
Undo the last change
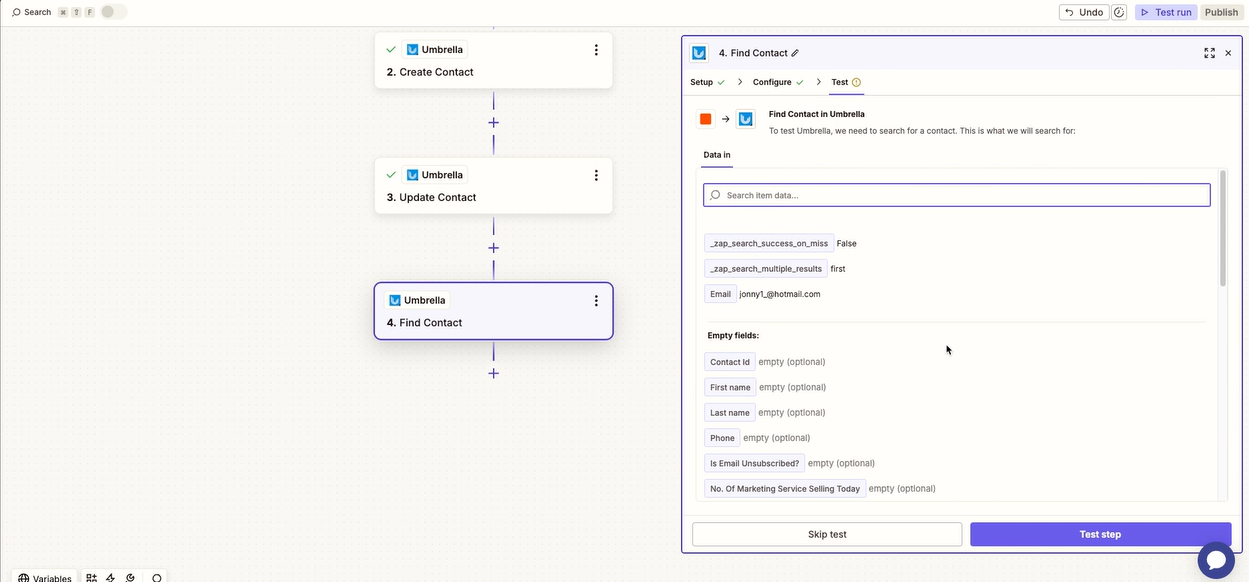pyautogui.click(x=1084, y=12)
